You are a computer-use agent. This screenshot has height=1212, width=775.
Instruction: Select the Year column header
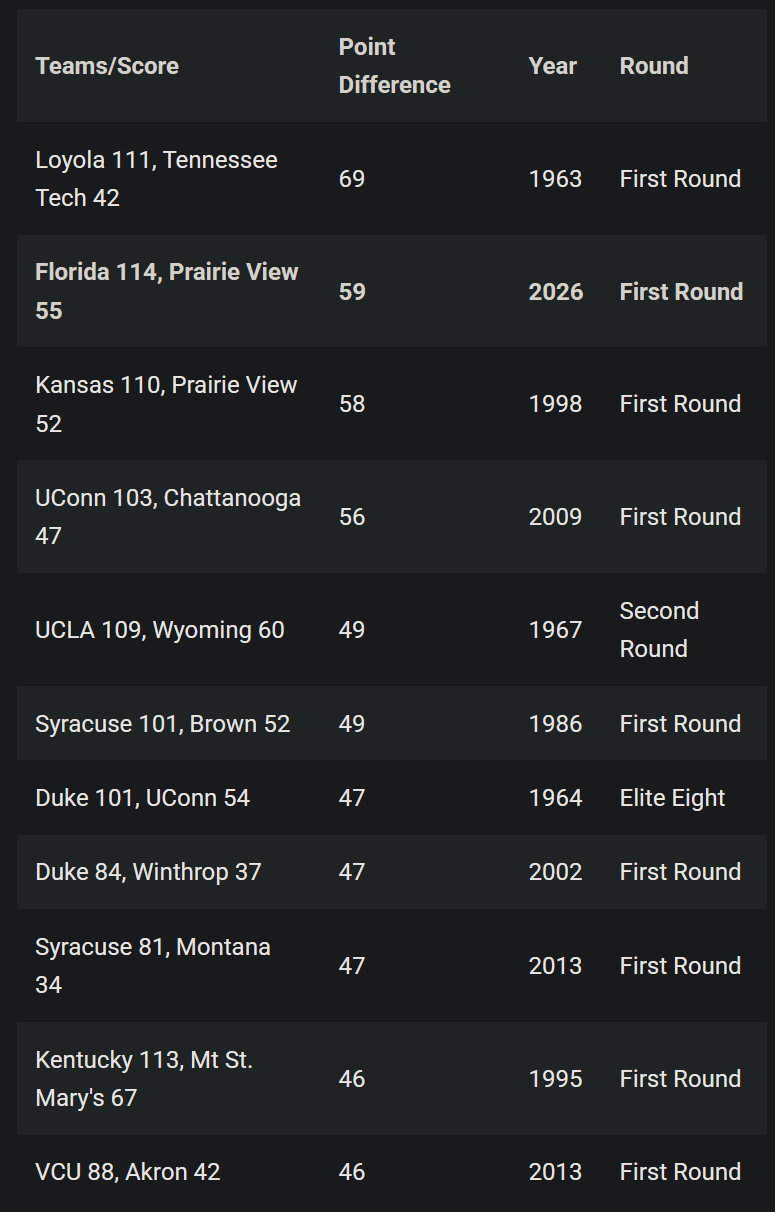[553, 66]
